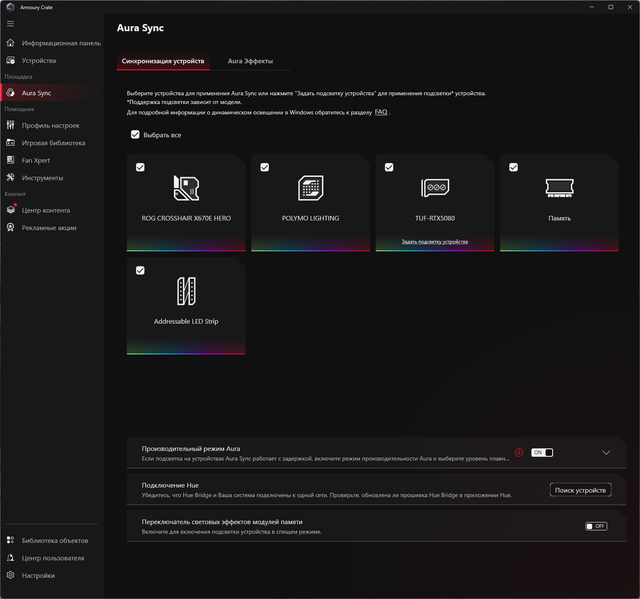The image size is (640, 599).
Task: Click the ROG CROSSHAIR X670E HERO motherboard icon
Action: click(186, 188)
